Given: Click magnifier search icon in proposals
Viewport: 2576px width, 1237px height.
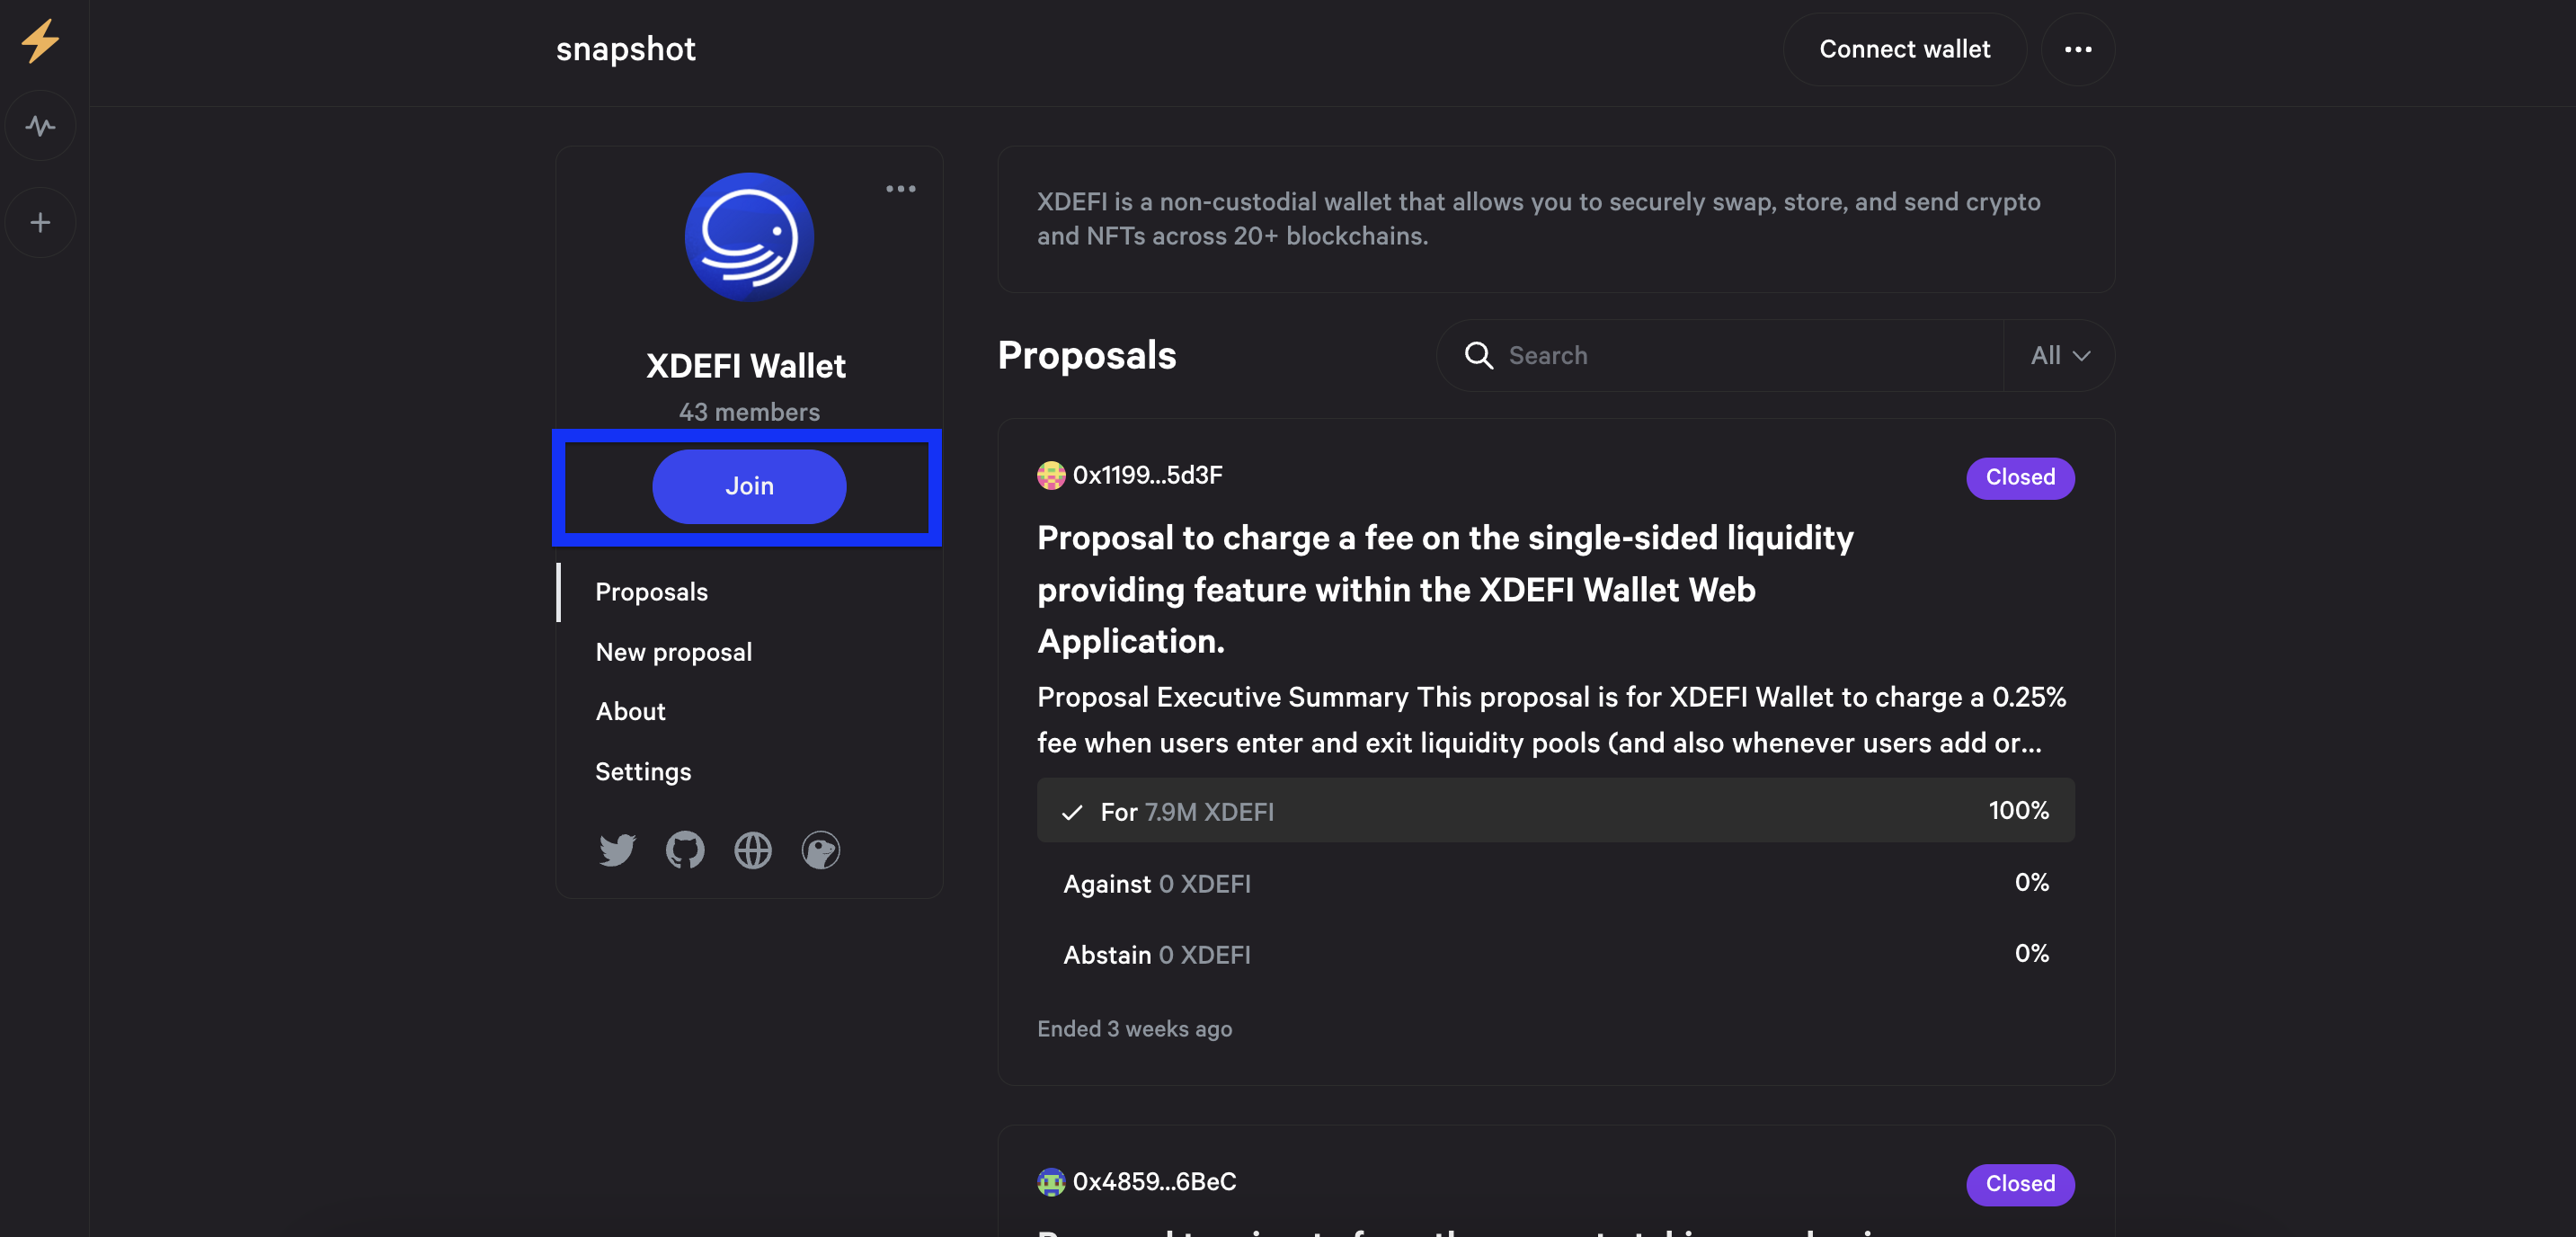Looking at the screenshot, I should pos(1478,355).
